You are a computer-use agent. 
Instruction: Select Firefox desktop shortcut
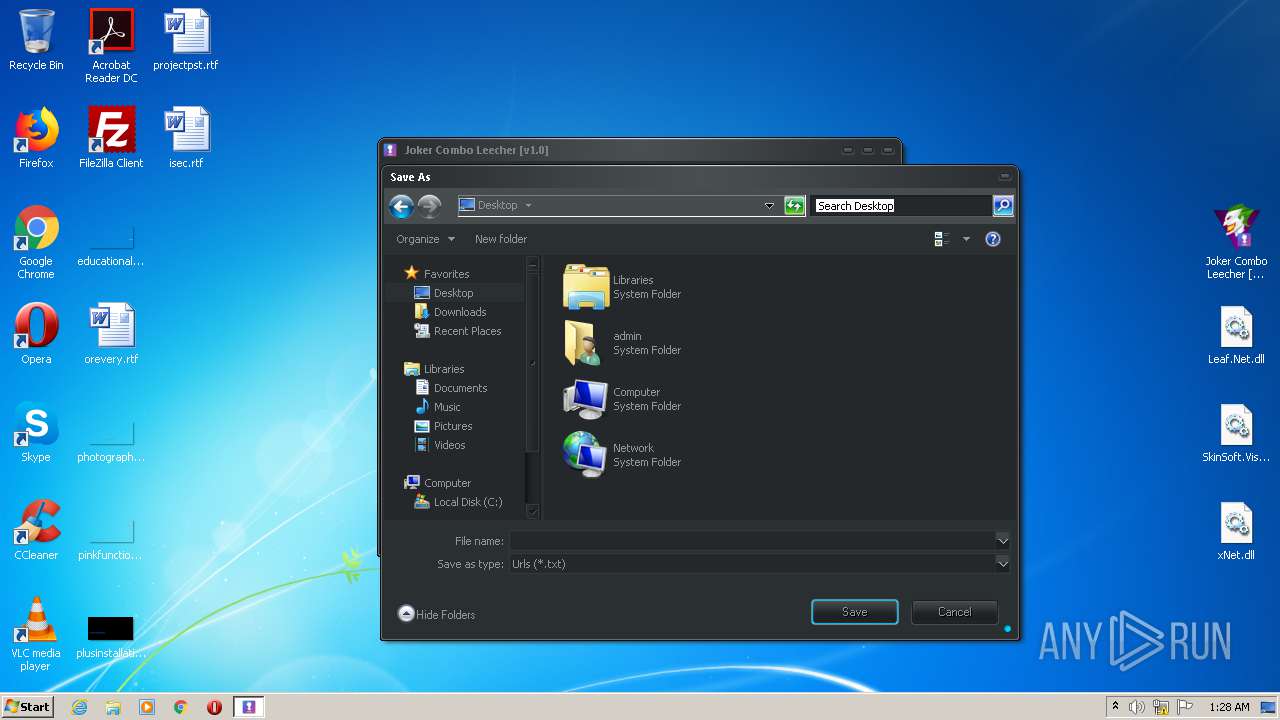point(36,138)
